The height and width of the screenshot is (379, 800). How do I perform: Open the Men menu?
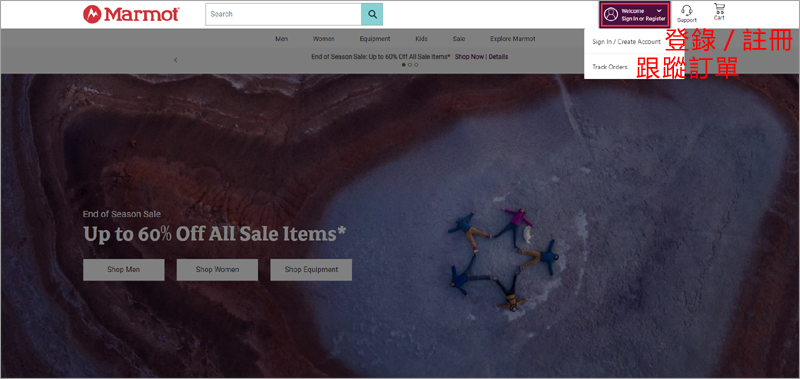pos(282,39)
